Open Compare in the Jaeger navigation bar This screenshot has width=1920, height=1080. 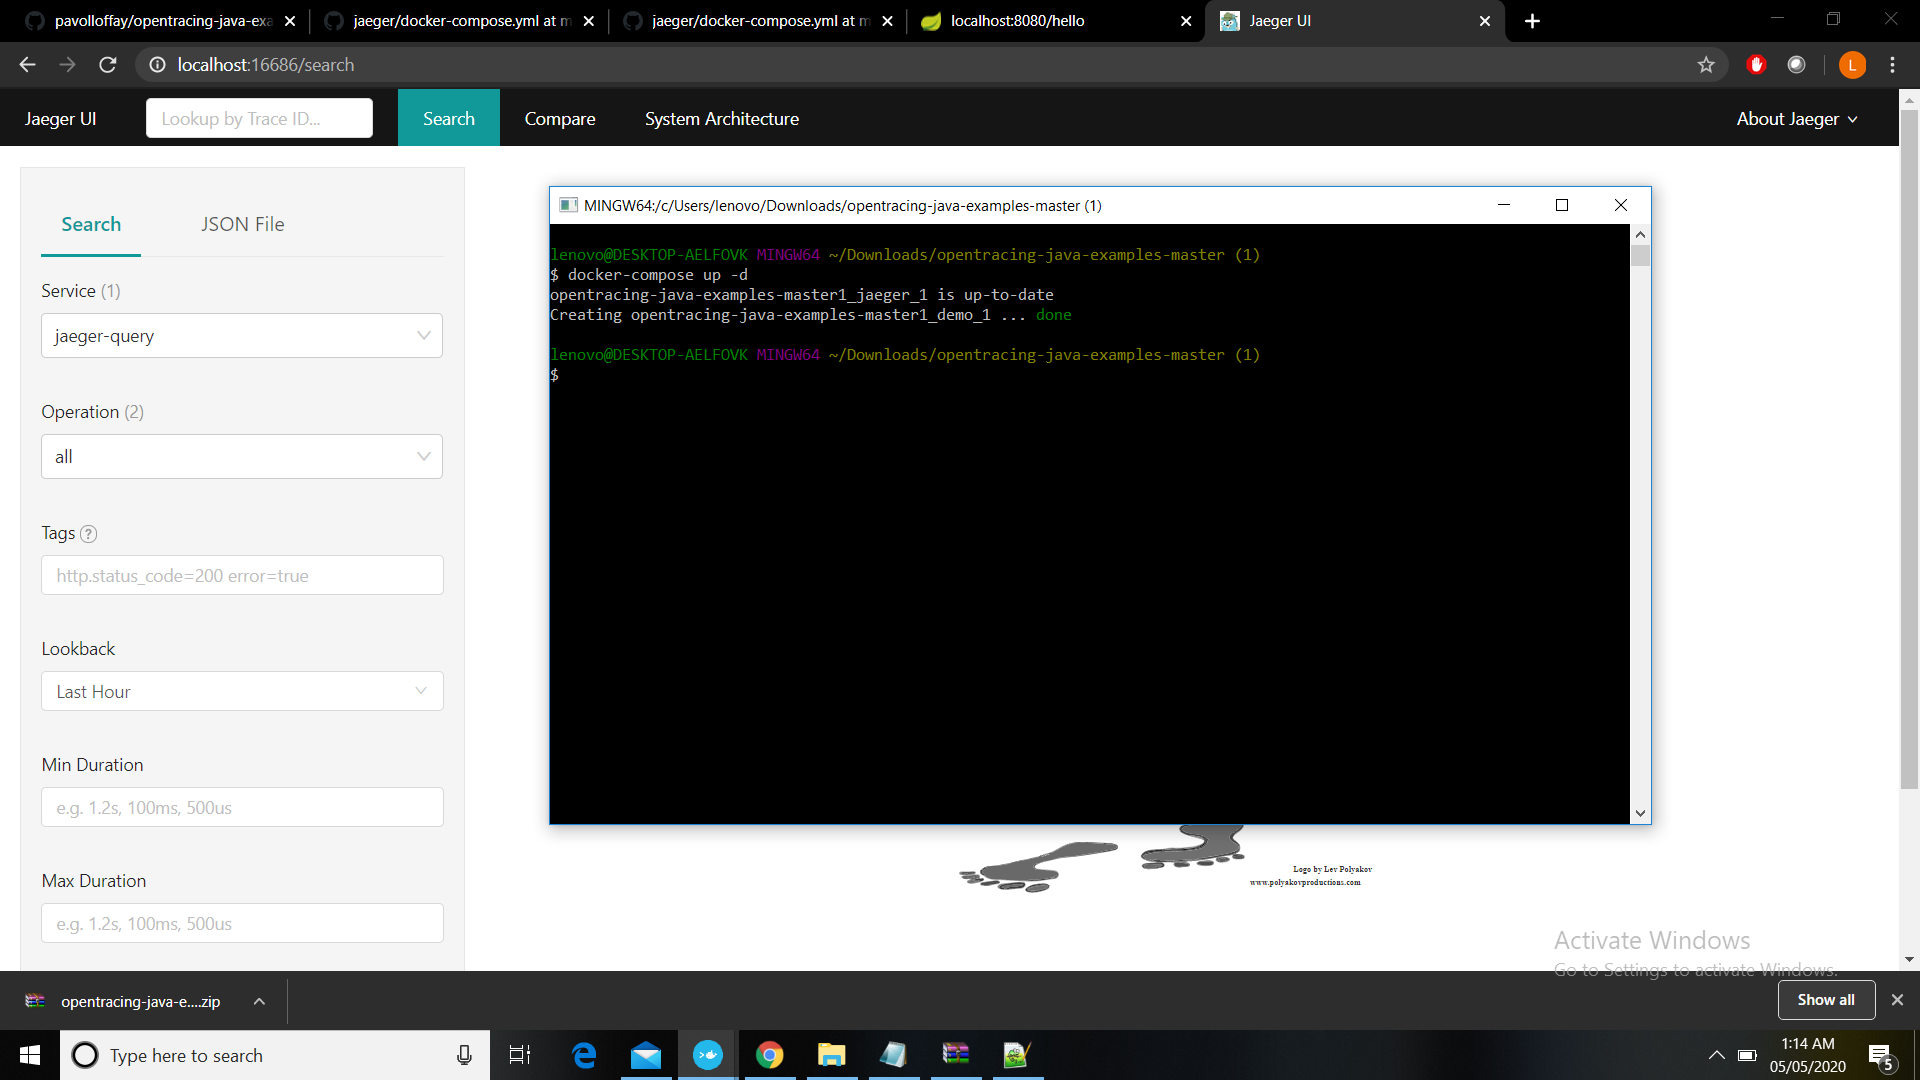point(559,118)
